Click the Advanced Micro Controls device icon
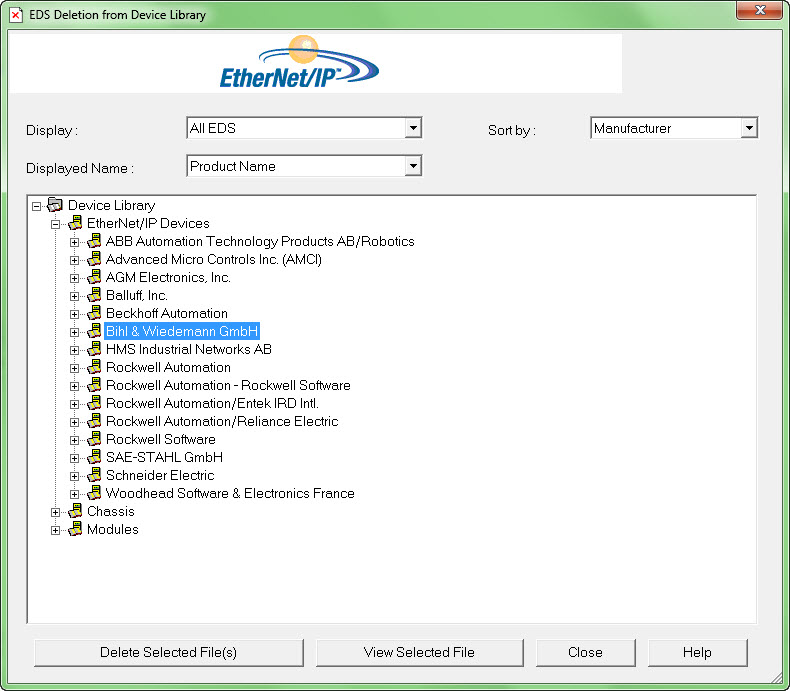Image resolution: width=790 pixels, height=691 pixels. [x=94, y=259]
